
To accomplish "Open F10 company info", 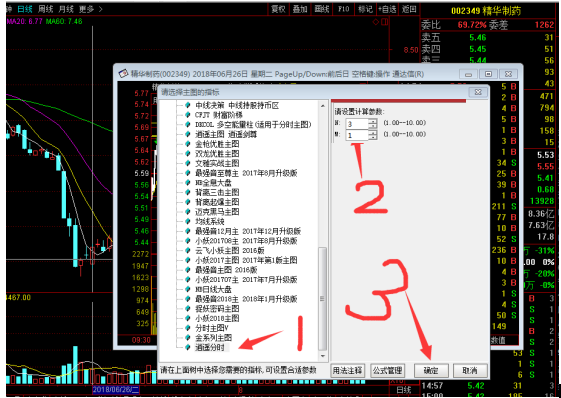I will click(343, 9).
